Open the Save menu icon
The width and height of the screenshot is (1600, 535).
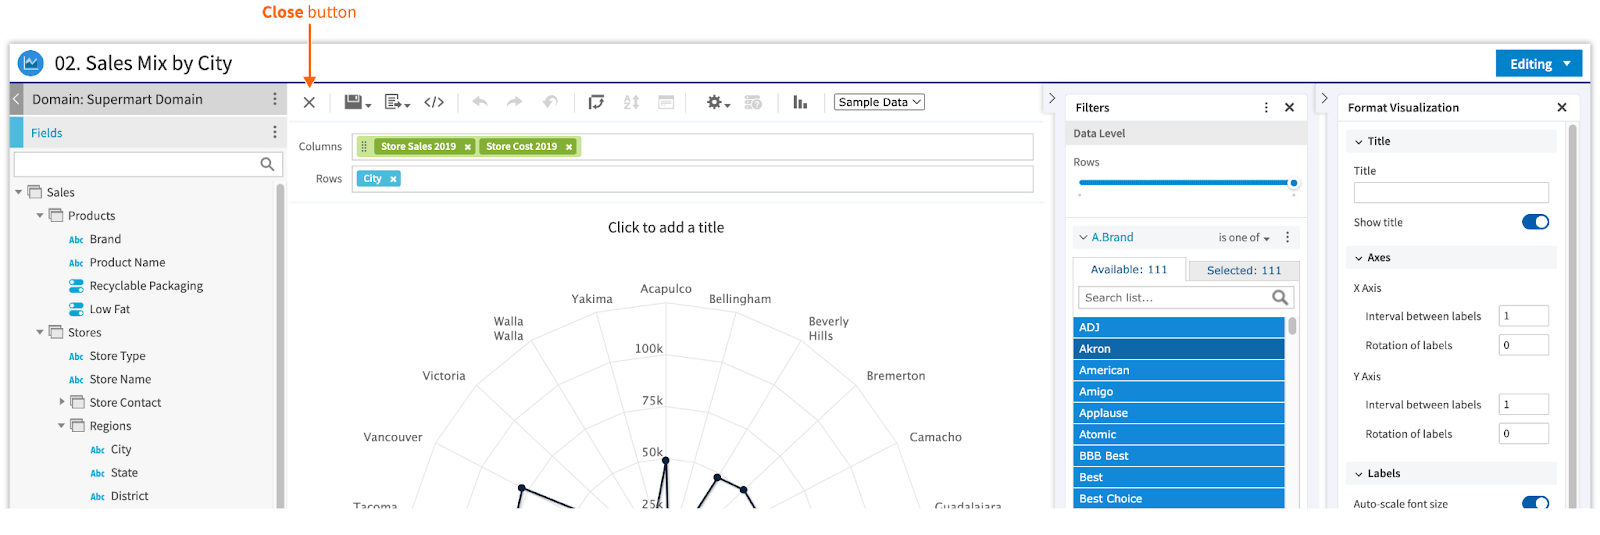tap(357, 102)
